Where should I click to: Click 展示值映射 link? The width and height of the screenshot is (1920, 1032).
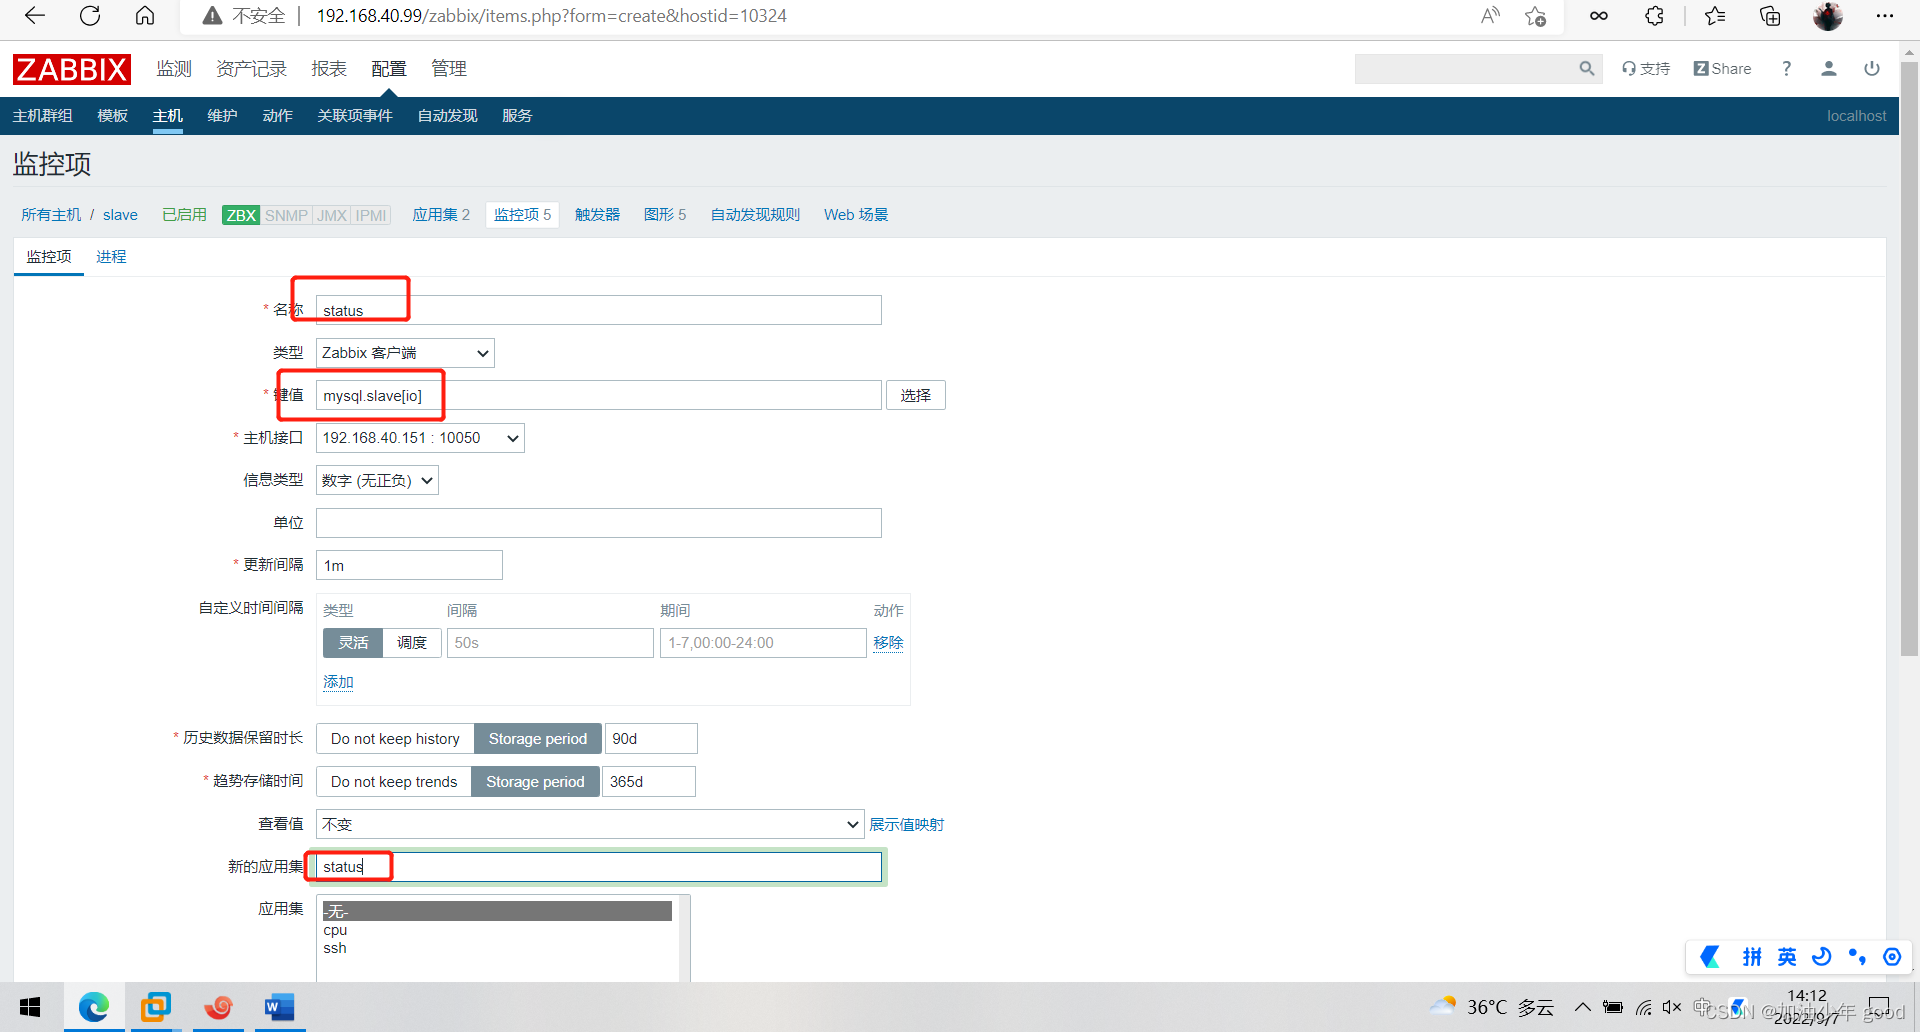click(906, 825)
